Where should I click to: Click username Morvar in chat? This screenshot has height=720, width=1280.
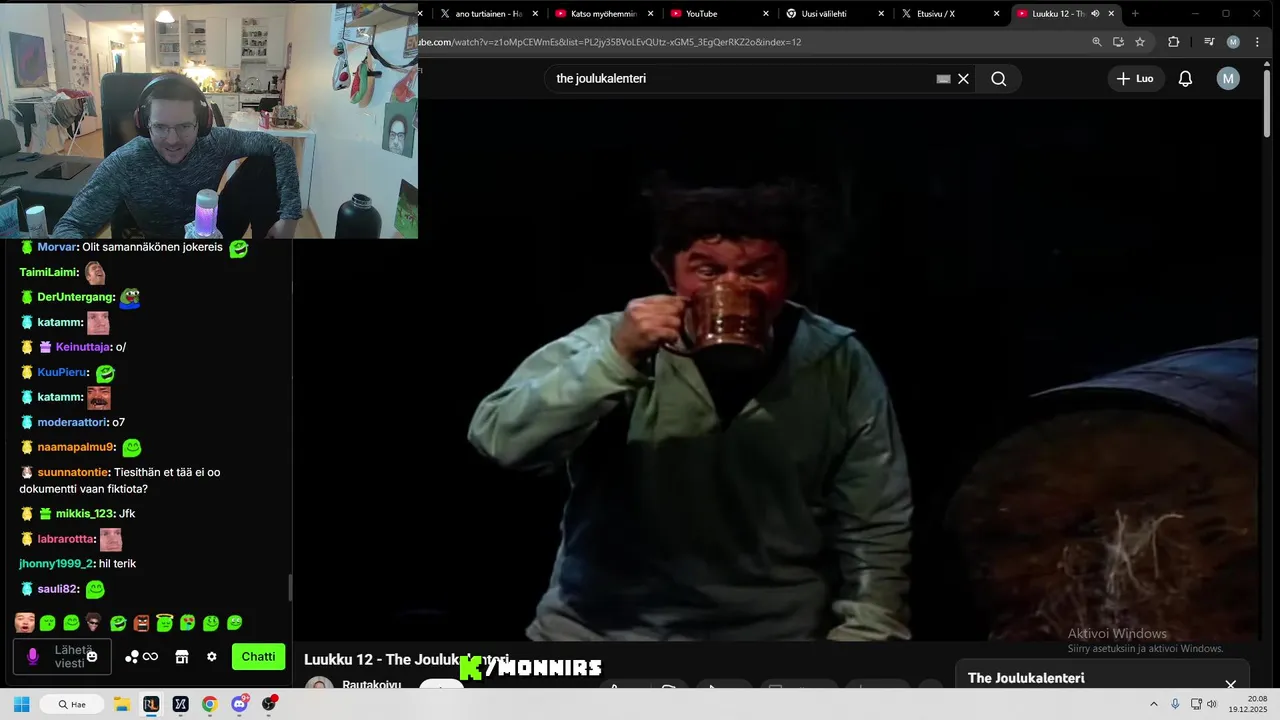57,247
